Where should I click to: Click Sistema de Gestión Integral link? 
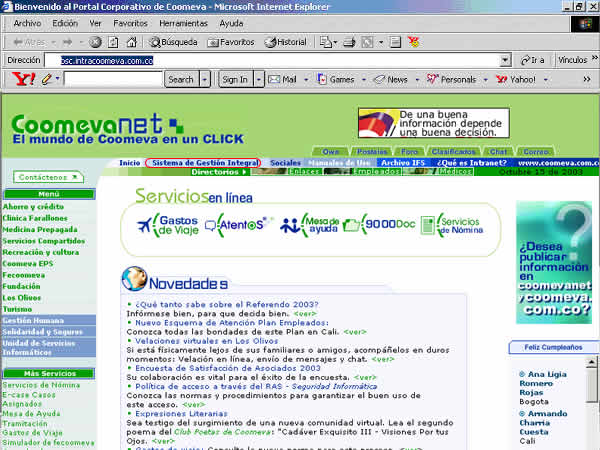(205, 162)
